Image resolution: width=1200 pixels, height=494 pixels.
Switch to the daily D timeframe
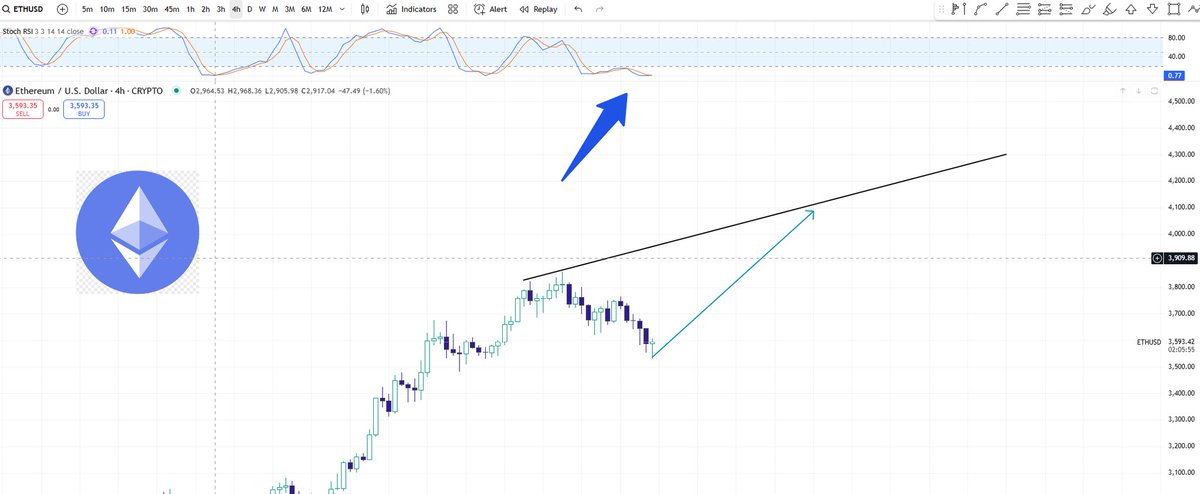(249, 9)
